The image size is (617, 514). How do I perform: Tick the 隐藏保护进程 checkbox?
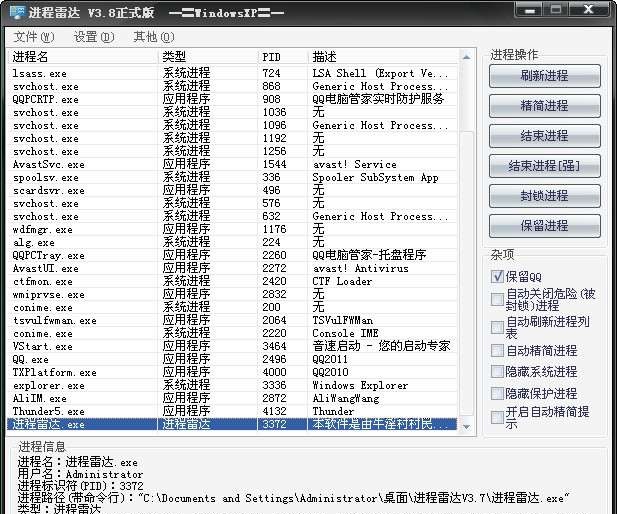pyautogui.click(x=497, y=393)
